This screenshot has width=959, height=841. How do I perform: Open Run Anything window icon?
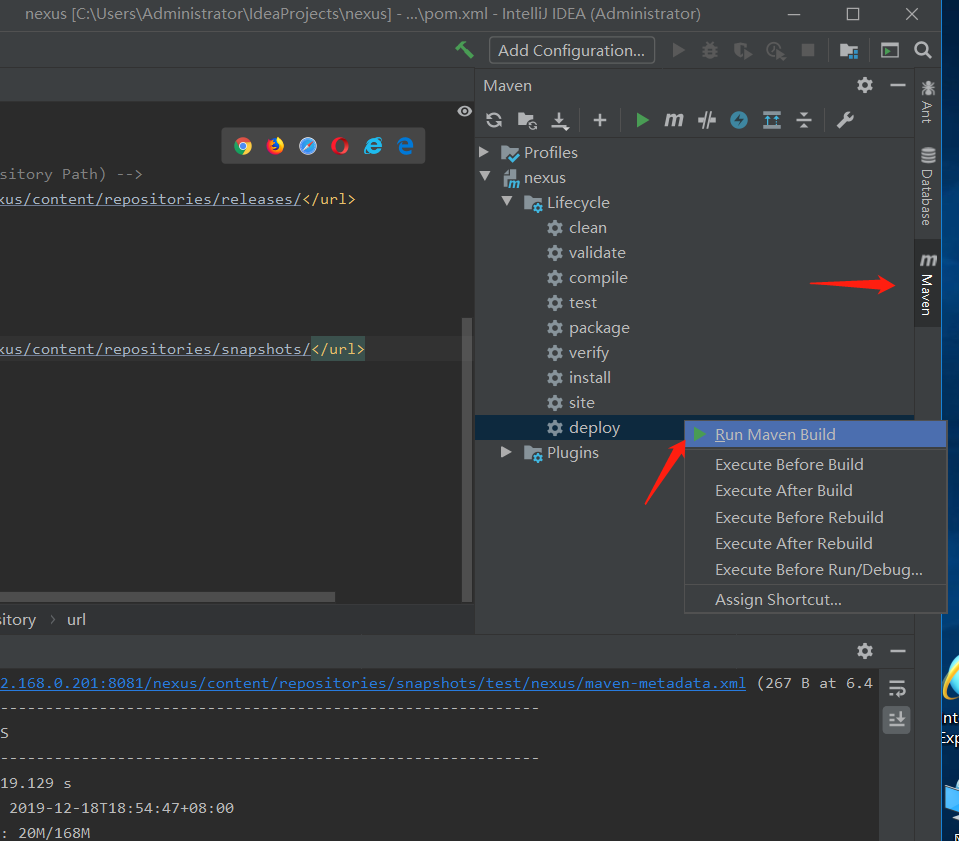click(889, 50)
